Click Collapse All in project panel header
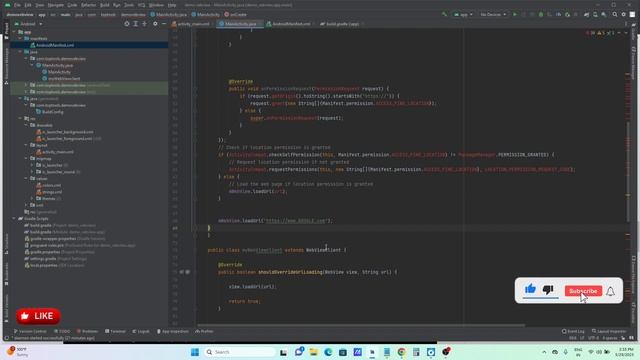This screenshot has height=360, width=640. click(144, 24)
